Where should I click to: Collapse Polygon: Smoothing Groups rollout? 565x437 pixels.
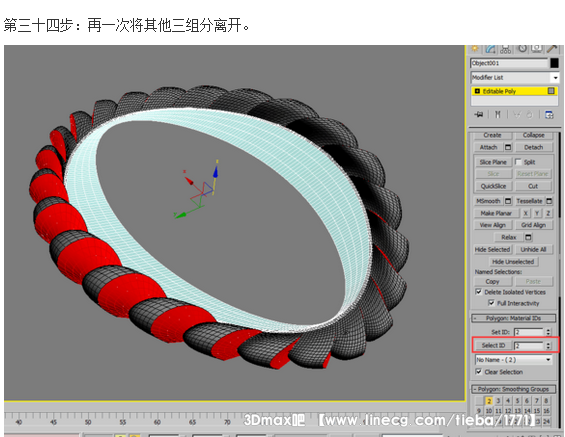[513, 389]
